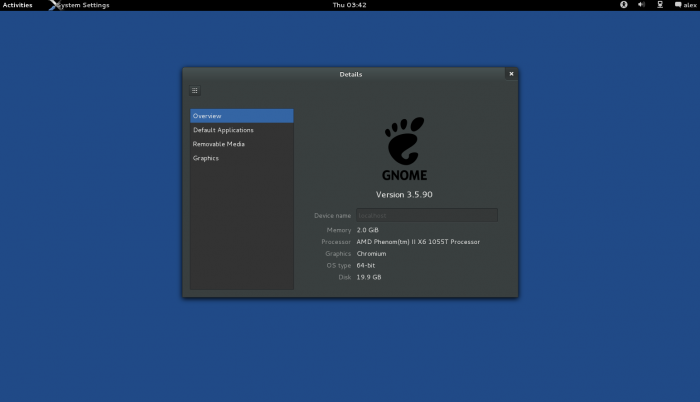Open the volume indicator in top bar
700x402 pixels.
(x=642, y=5)
